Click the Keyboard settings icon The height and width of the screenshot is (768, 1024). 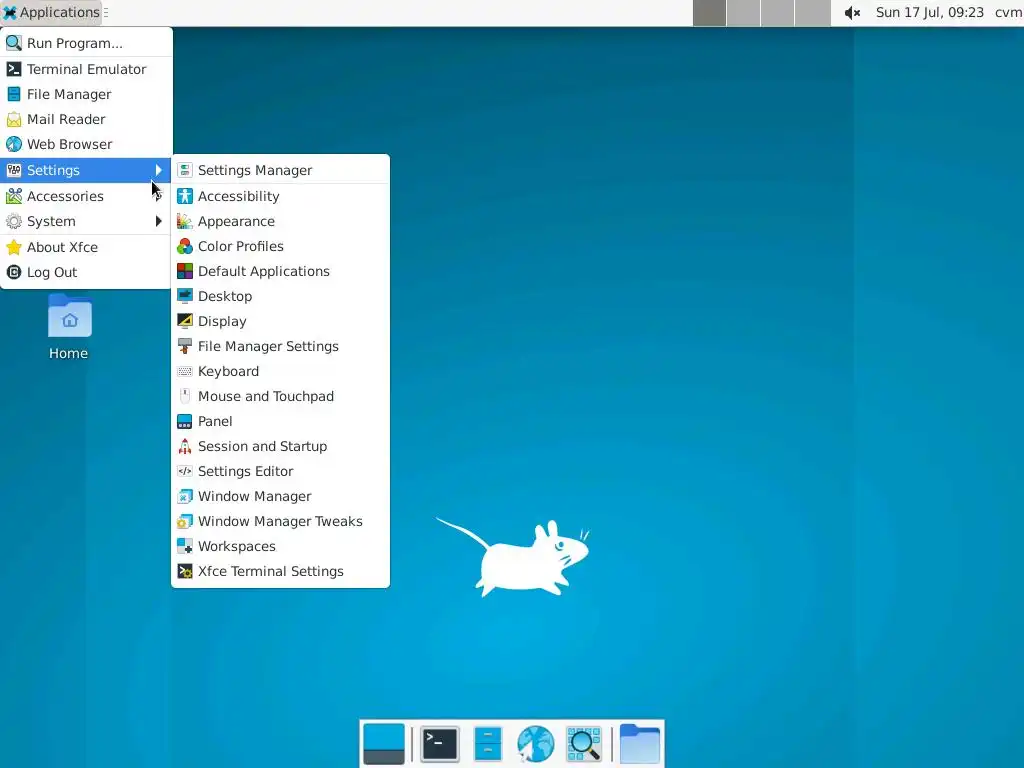pyautogui.click(x=185, y=371)
